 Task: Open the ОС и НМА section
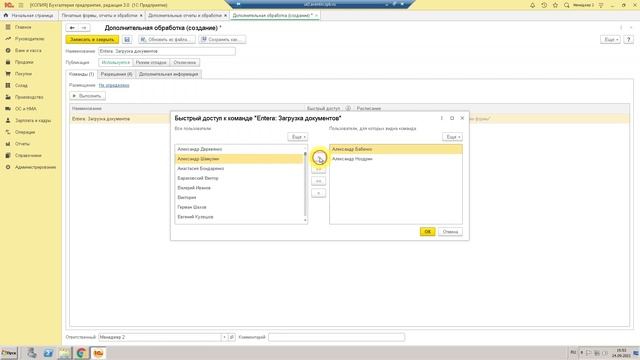click(x=26, y=109)
